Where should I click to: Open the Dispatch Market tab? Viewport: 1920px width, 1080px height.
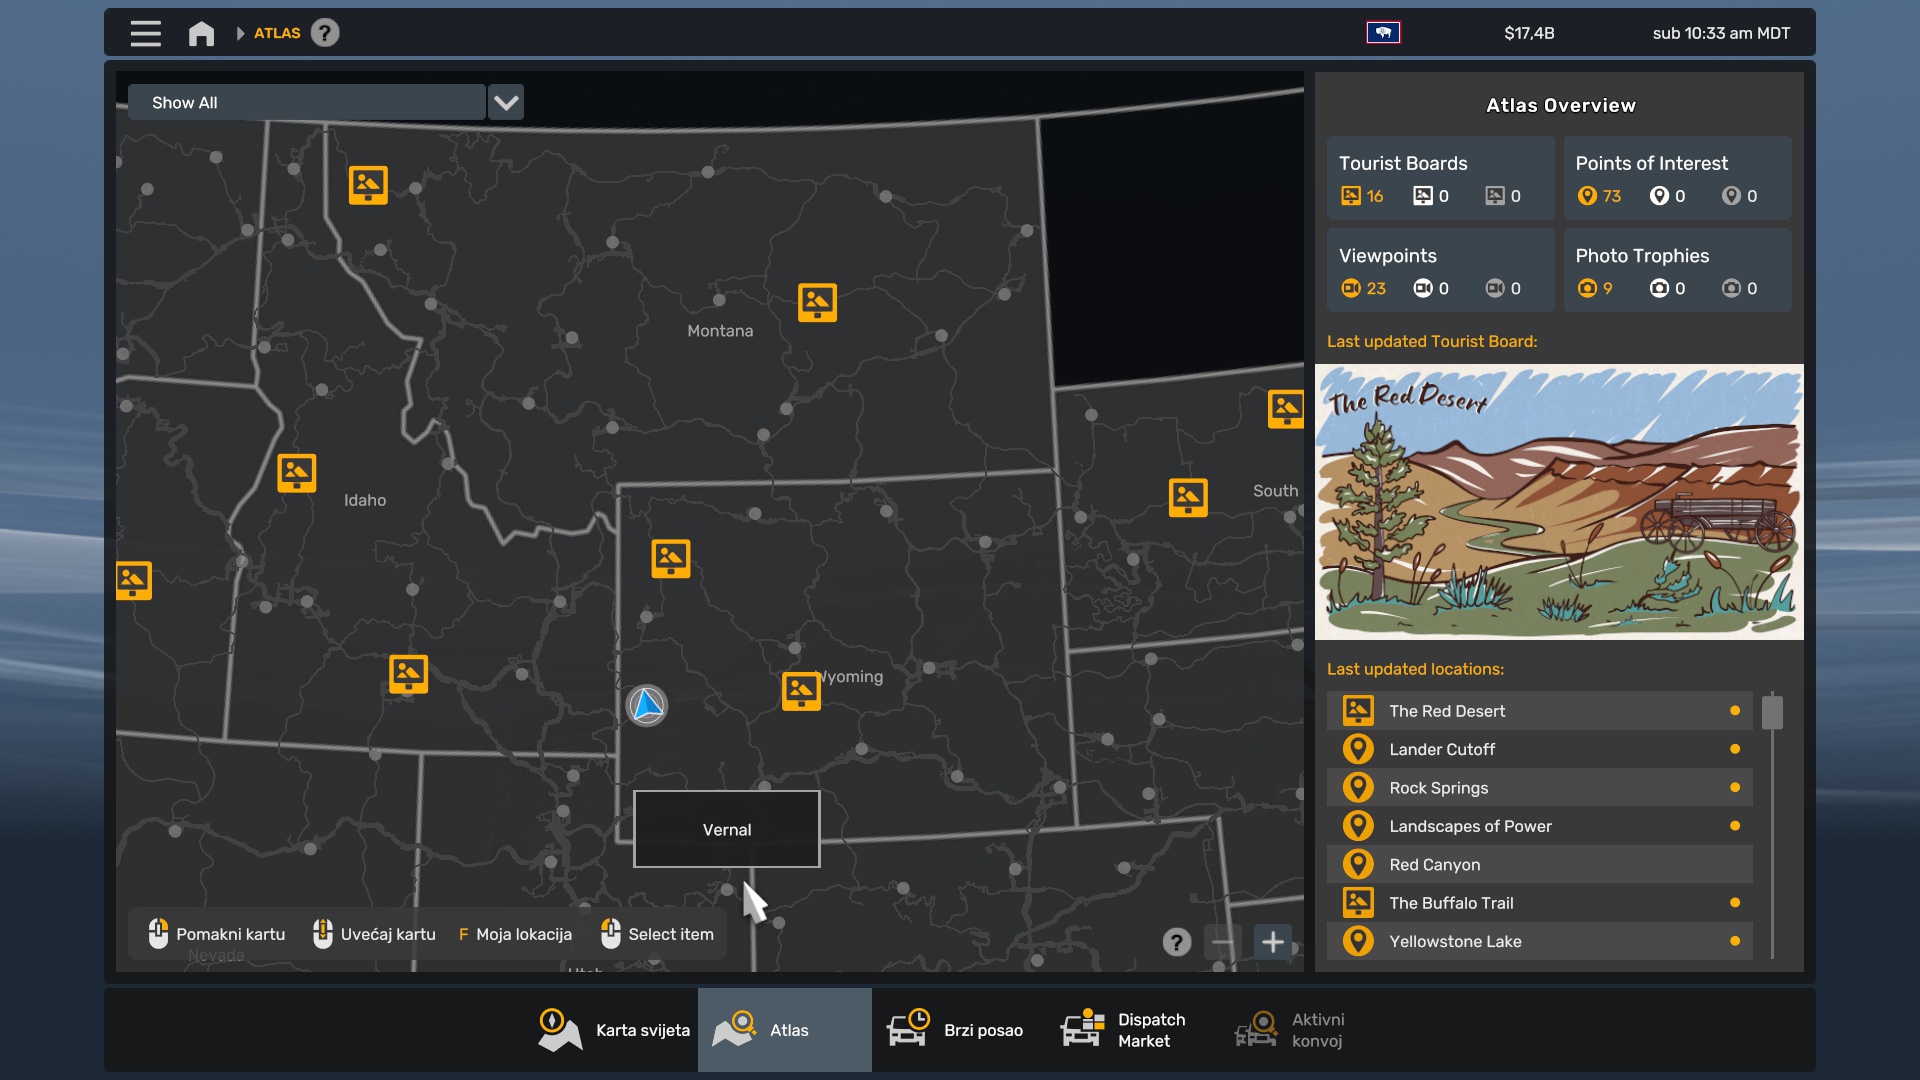coord(1124,1030)
